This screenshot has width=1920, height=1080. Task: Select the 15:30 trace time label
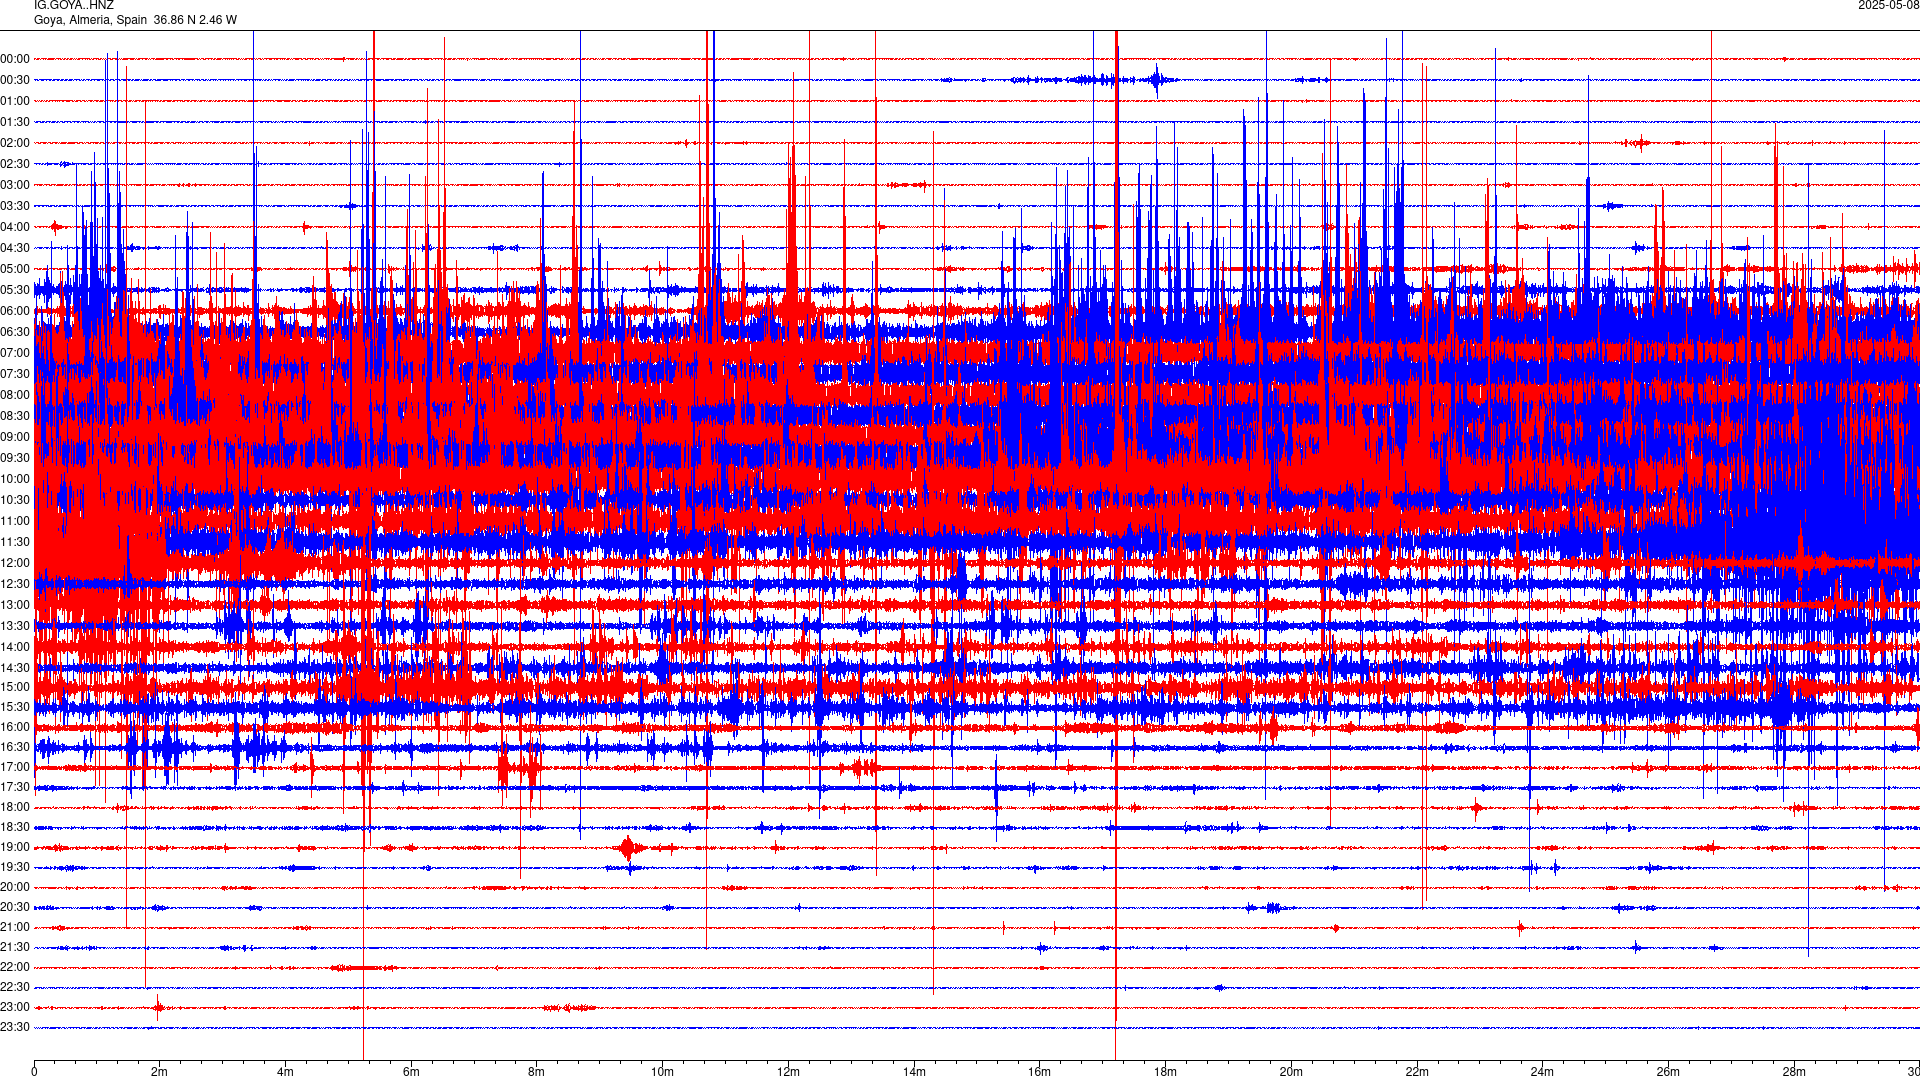point(15,707)
